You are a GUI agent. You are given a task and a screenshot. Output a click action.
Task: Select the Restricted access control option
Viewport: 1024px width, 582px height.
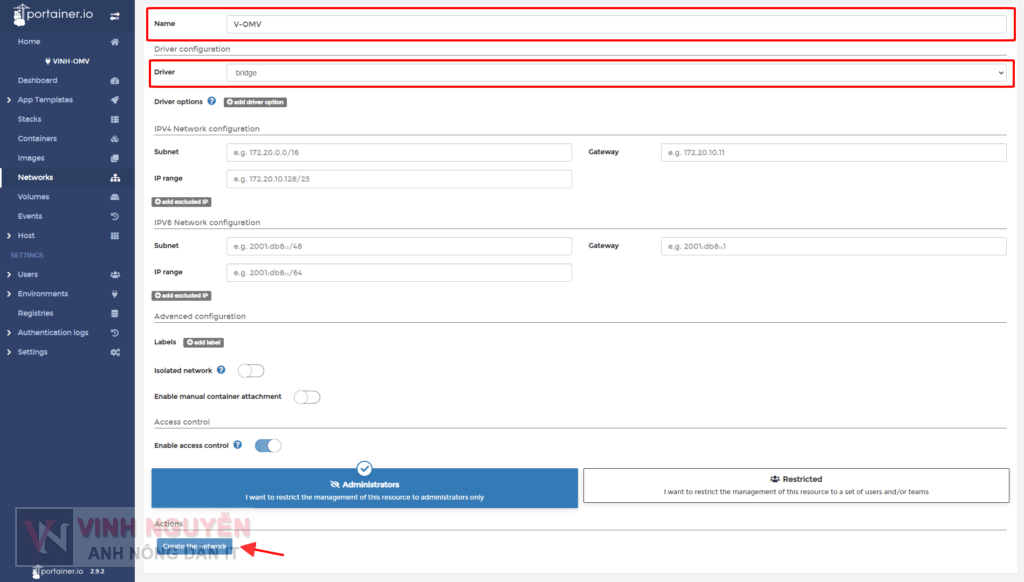[x=796, y=485]
